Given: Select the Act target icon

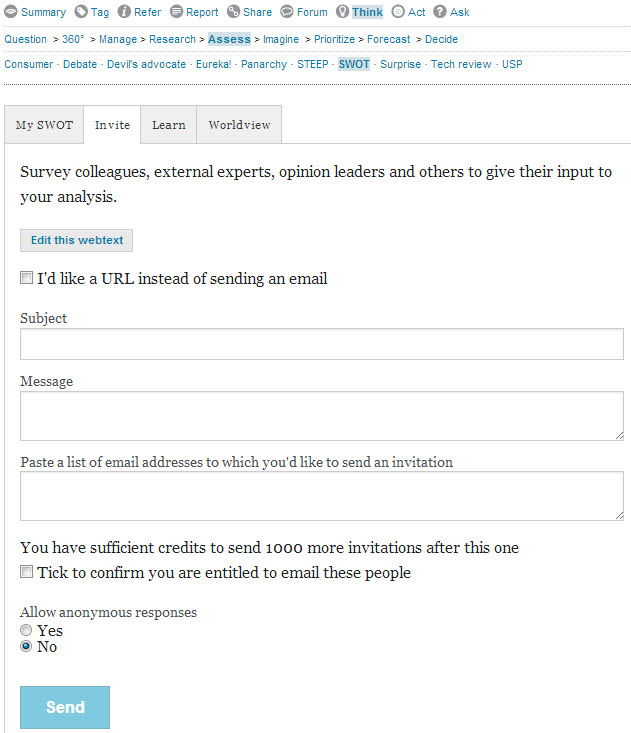Looking at the screenshot, I should click(398, 12).
